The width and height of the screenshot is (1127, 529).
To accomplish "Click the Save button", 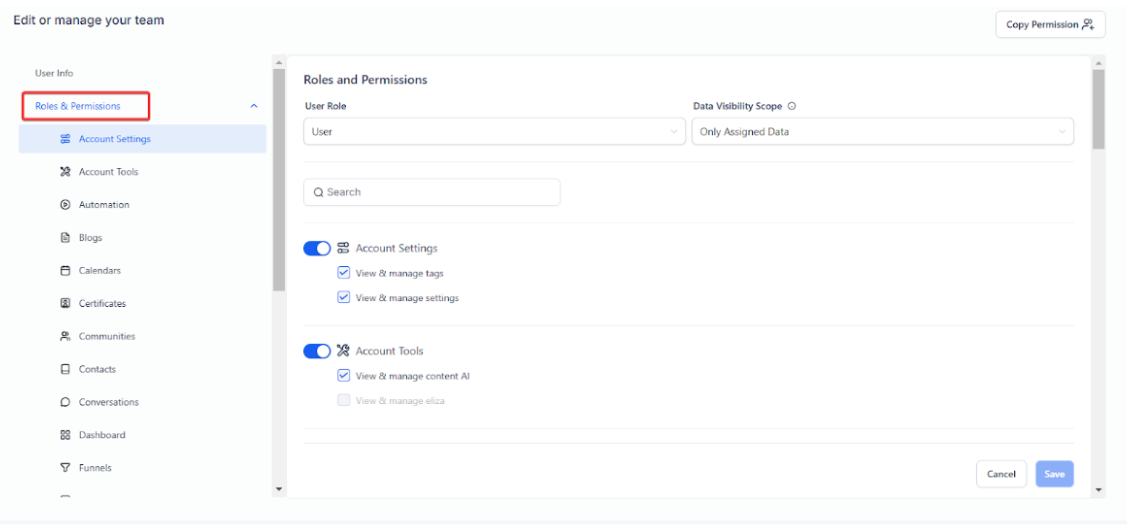I will click(x=1054, y=474).
